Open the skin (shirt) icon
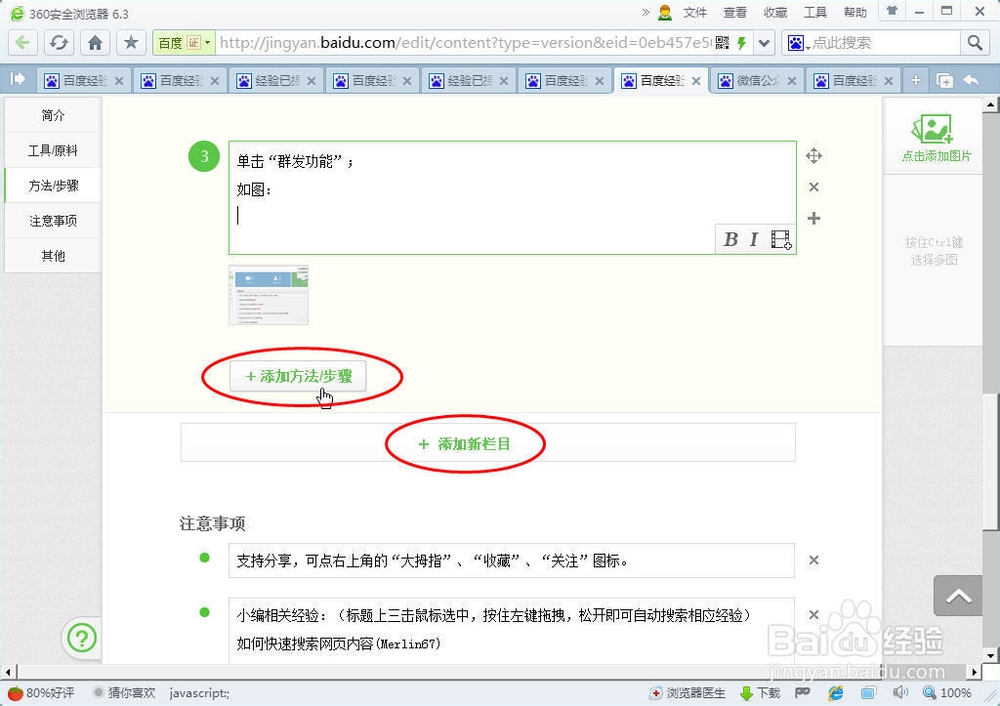Screen dimensions: 1000x706 [x=892, y=11]
